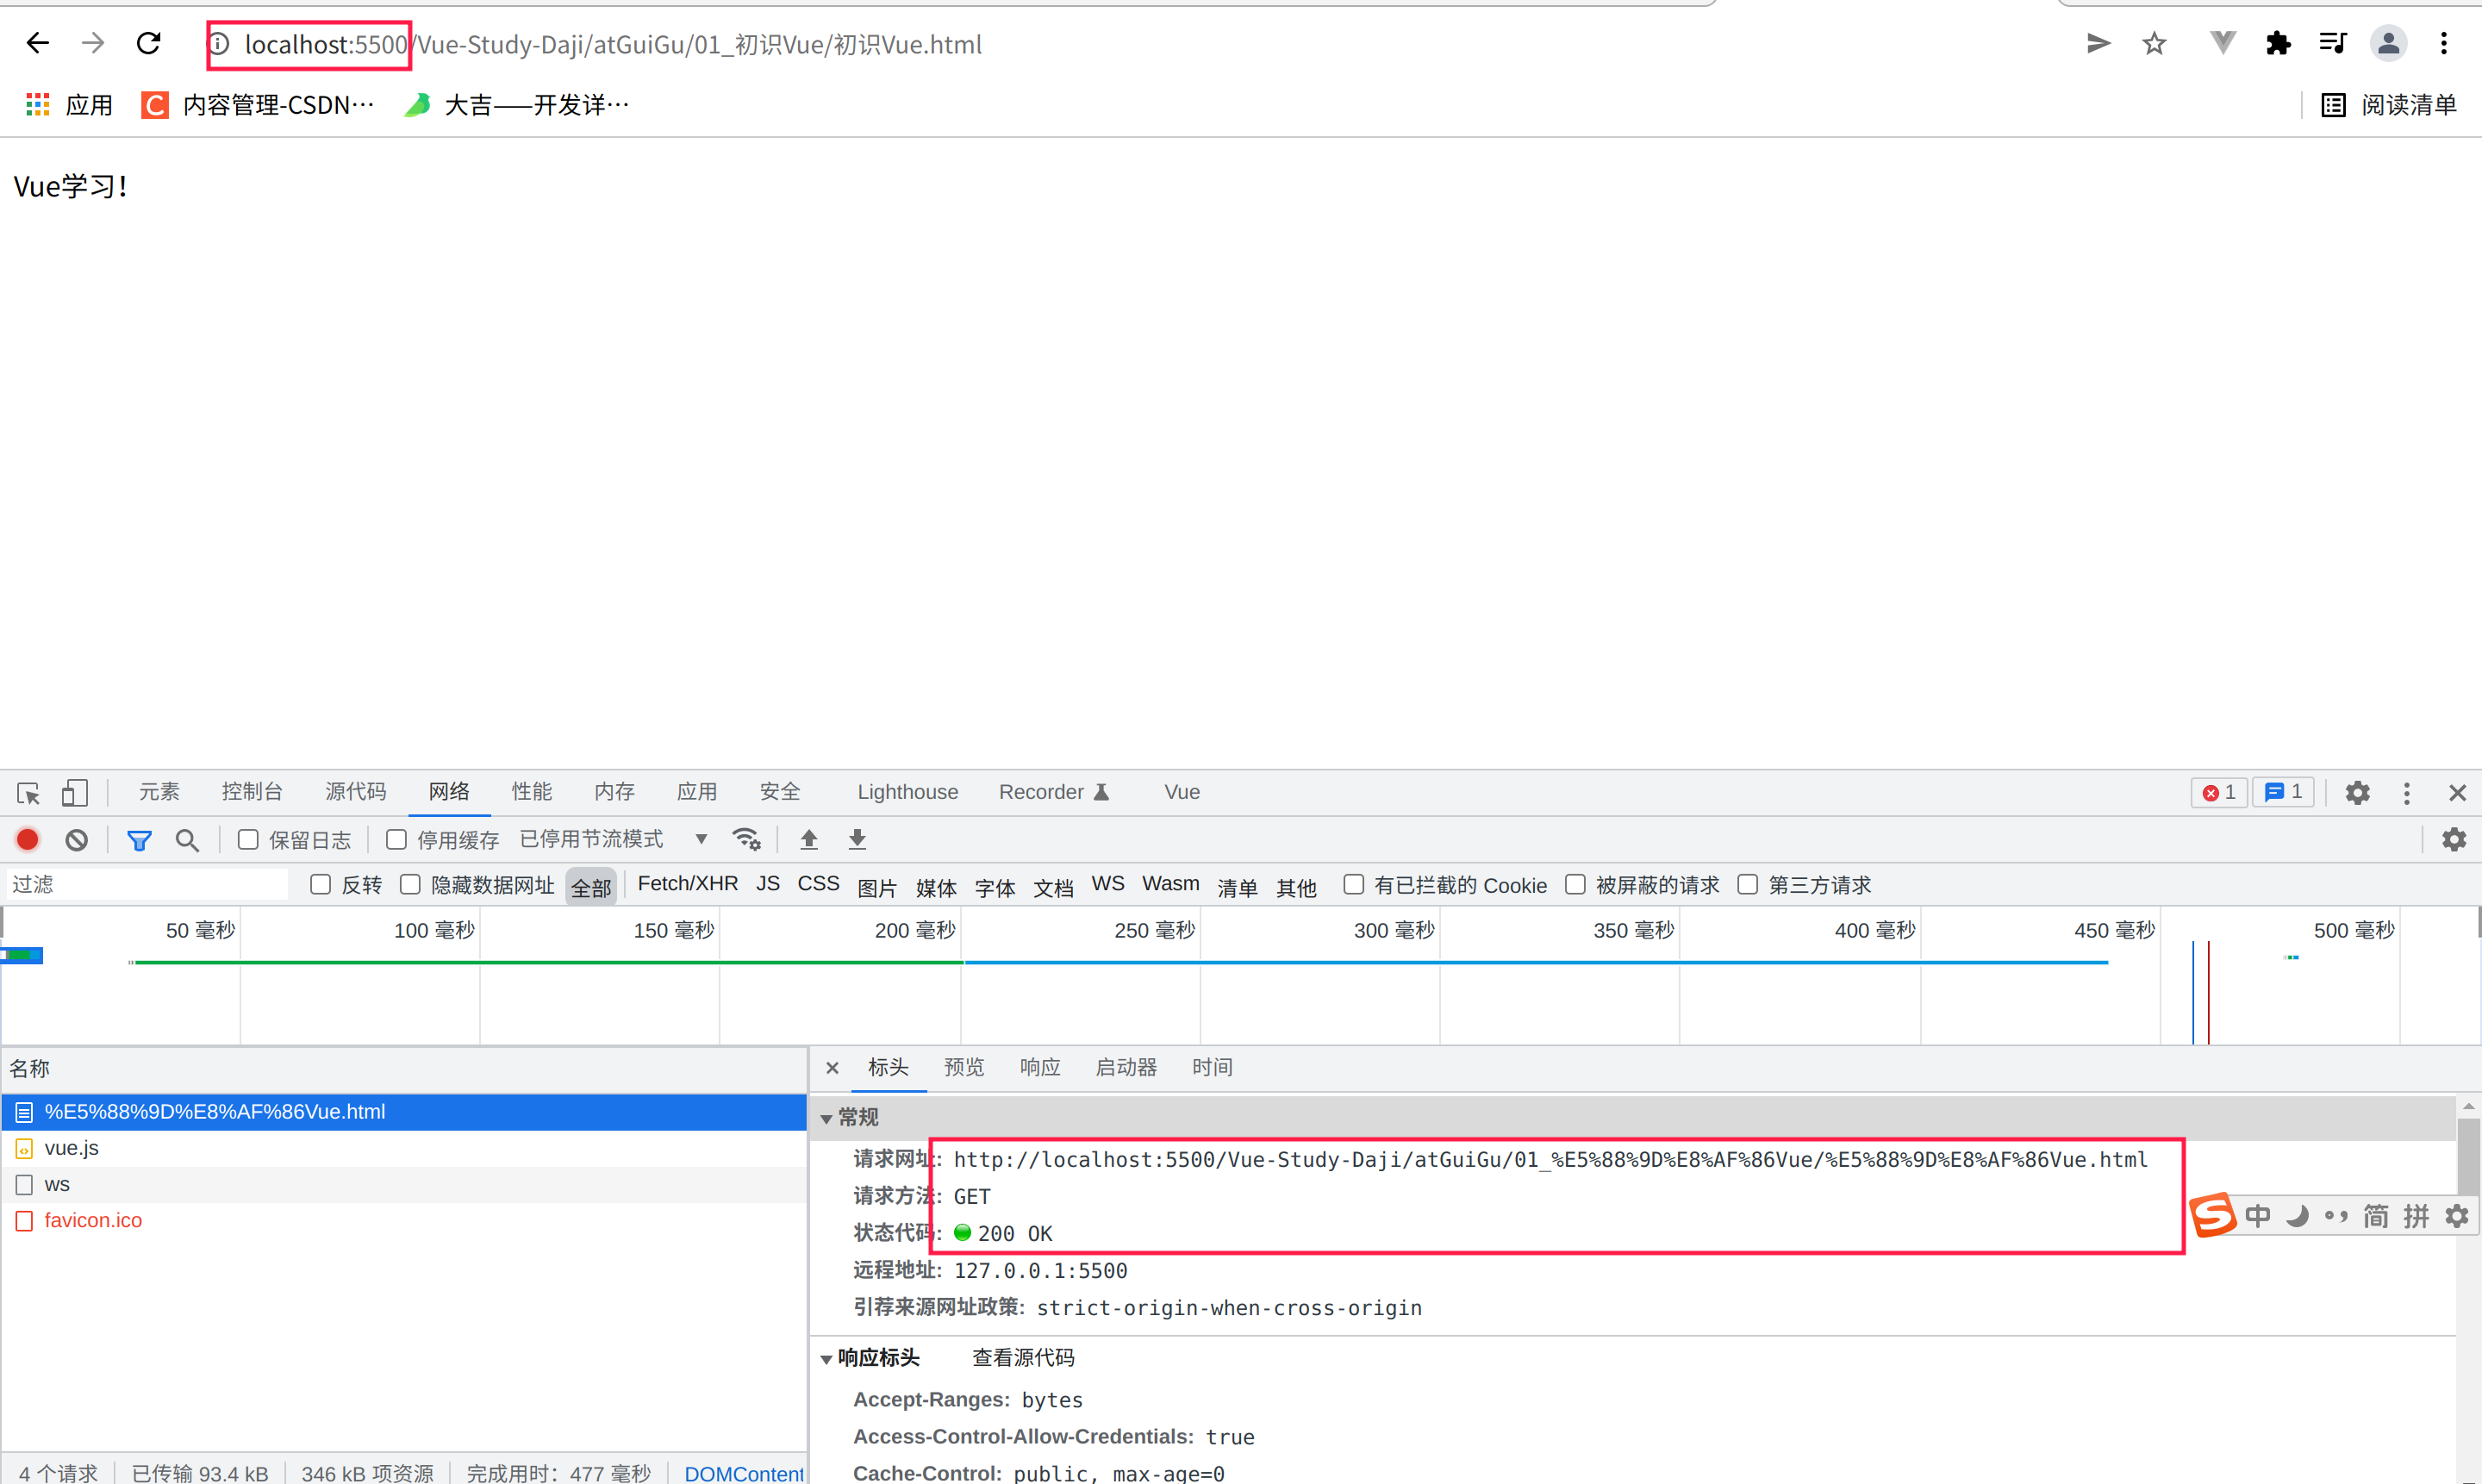The width and height of the screenshot is (2482, 1484).
Task: Click 查看源代码 link
Action: coord(1023,1358)
